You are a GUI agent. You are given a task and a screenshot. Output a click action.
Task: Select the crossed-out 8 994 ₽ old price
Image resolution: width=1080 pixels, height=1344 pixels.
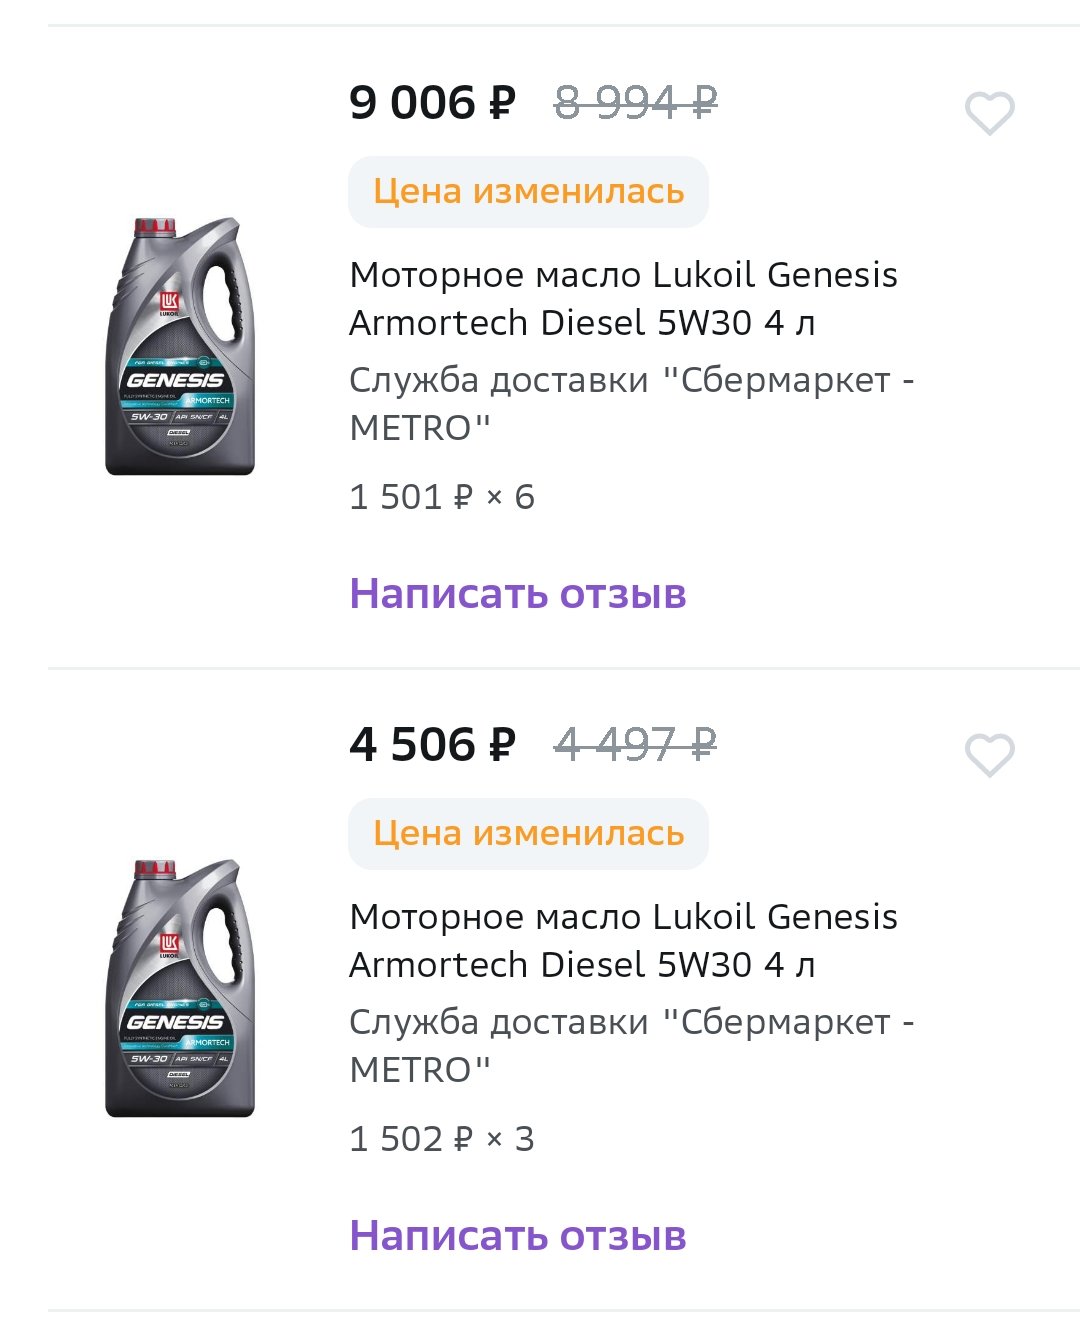pyautogui.click(x=636, y=103)
